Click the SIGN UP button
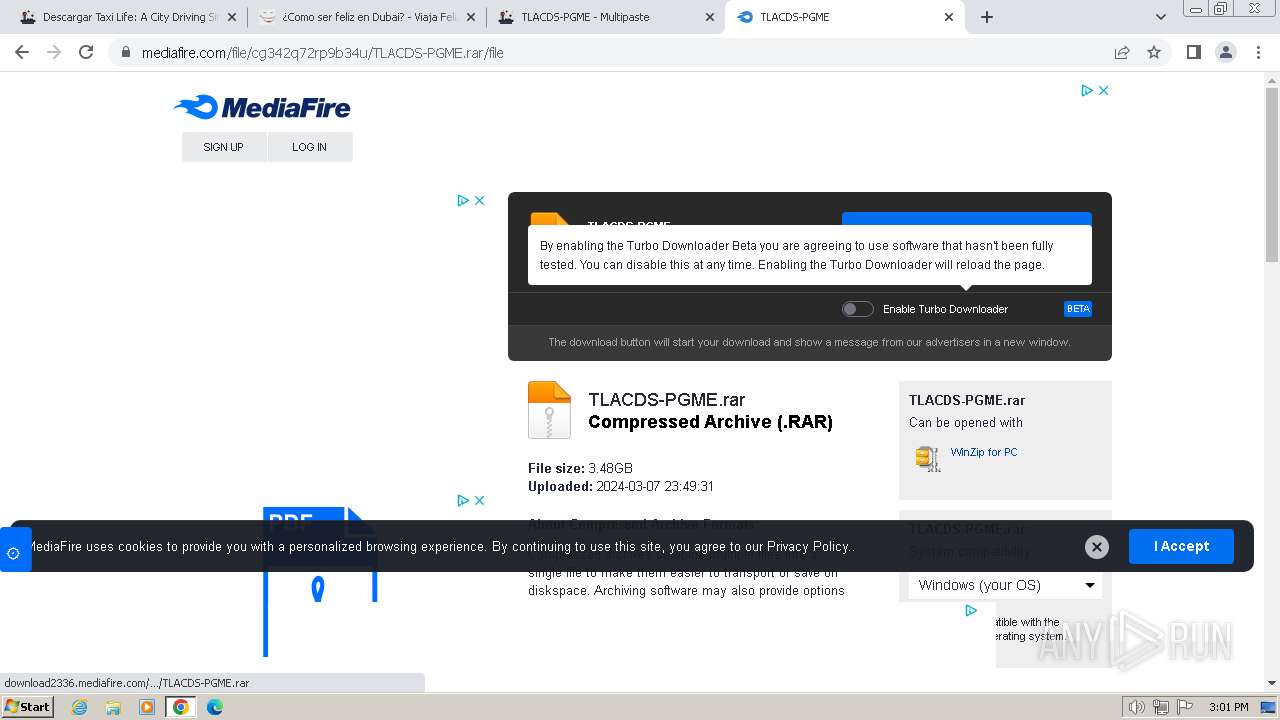 coord(224,147)
